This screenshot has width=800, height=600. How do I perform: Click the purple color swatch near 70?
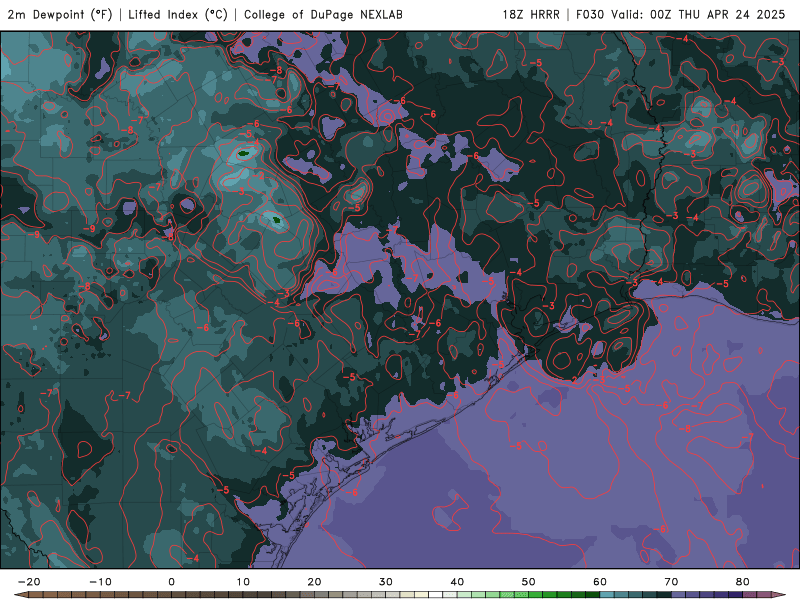(x=678, y=595)
